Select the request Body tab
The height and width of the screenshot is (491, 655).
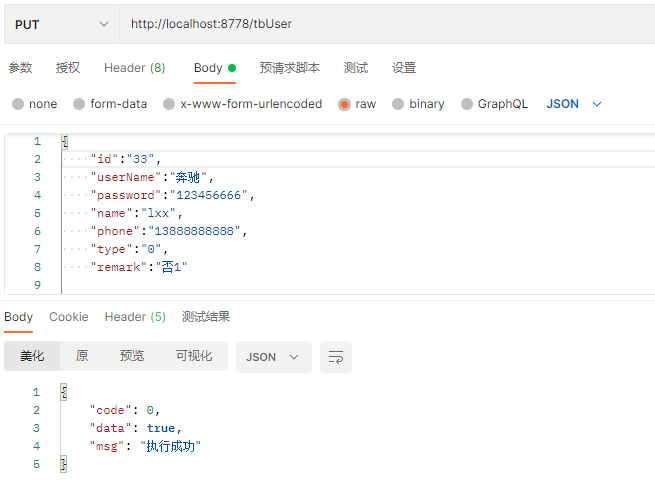click(215, 68)
